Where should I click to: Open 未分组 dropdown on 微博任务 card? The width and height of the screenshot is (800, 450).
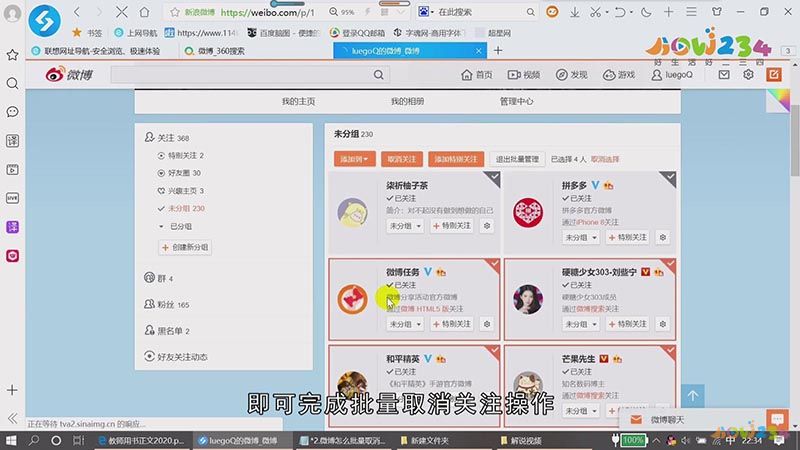tap(405, 324)
